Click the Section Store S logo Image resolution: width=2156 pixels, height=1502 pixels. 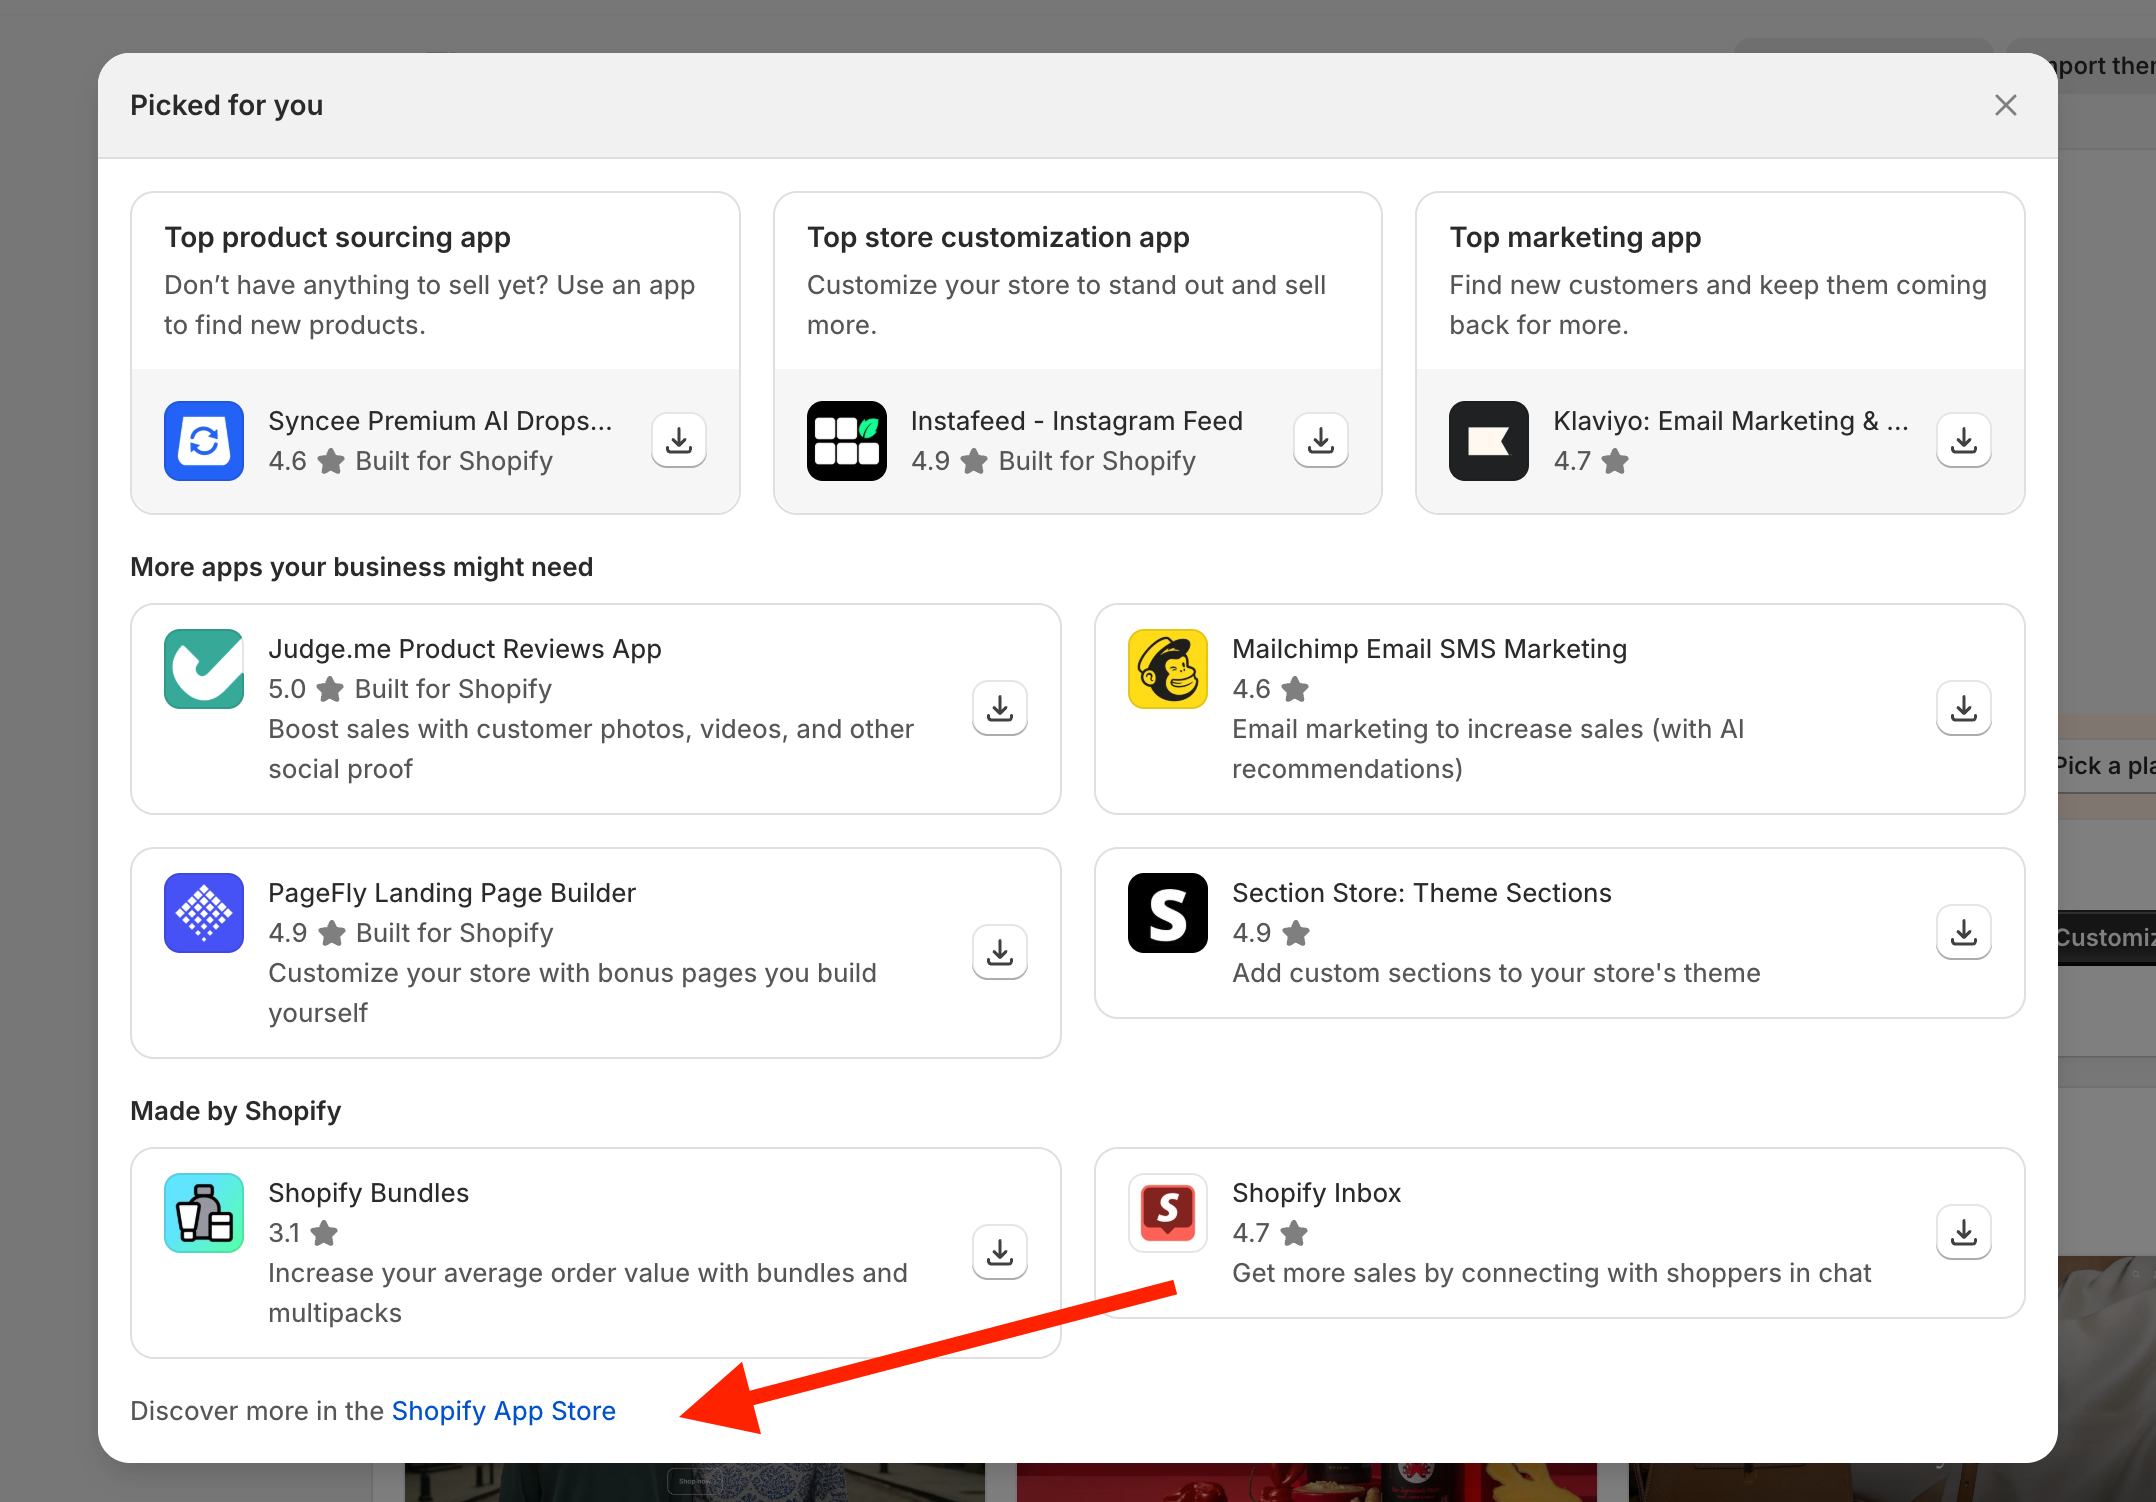click(x=1167, y=913)
